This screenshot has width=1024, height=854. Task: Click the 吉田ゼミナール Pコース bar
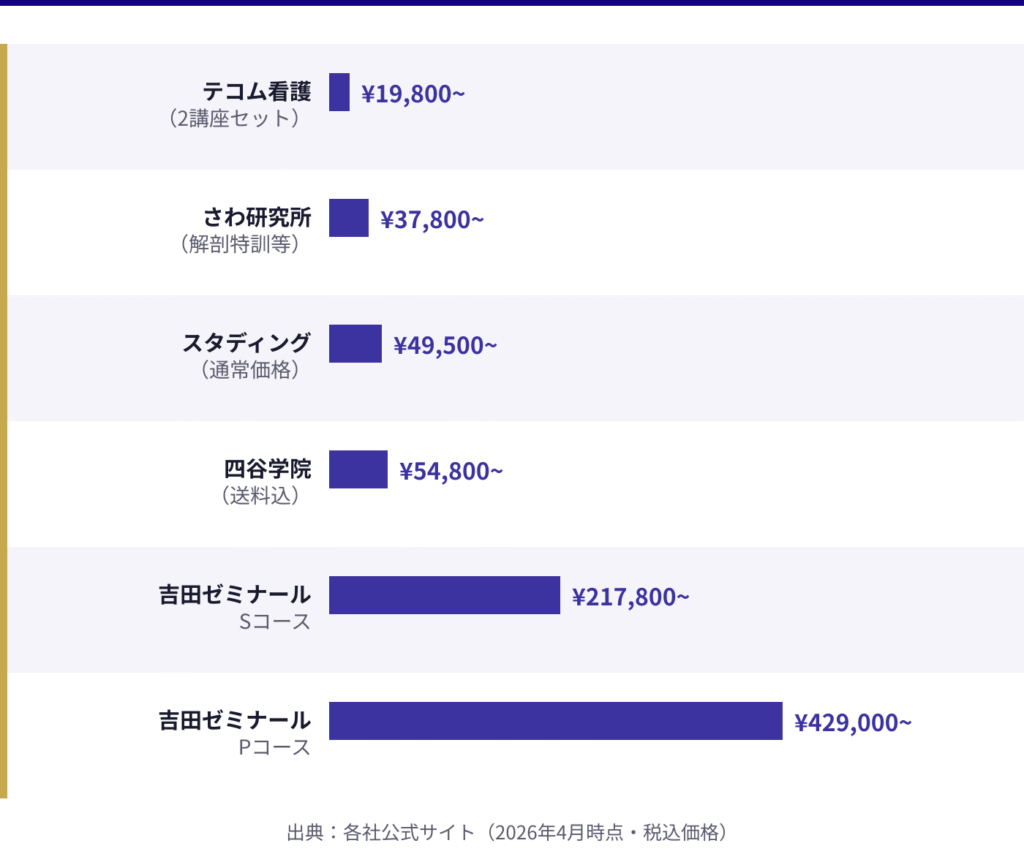coord(555,721)
